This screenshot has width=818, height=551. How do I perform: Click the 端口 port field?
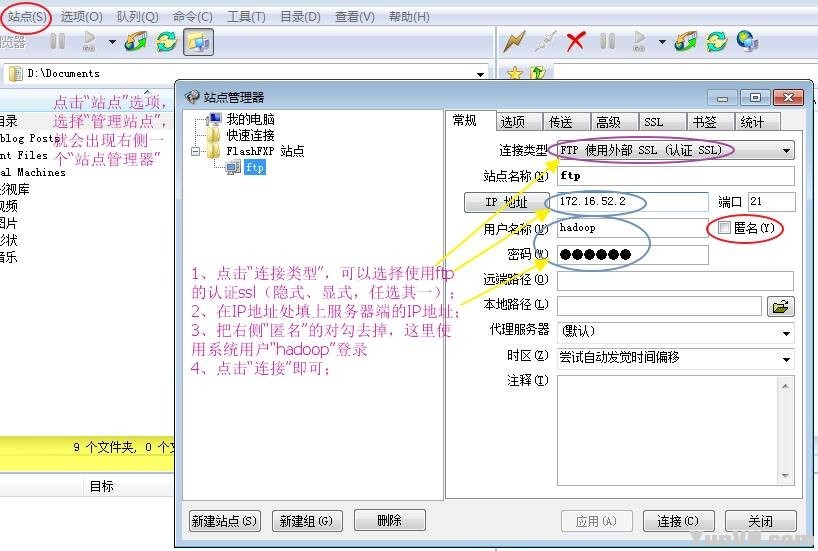tap(772, 201)
